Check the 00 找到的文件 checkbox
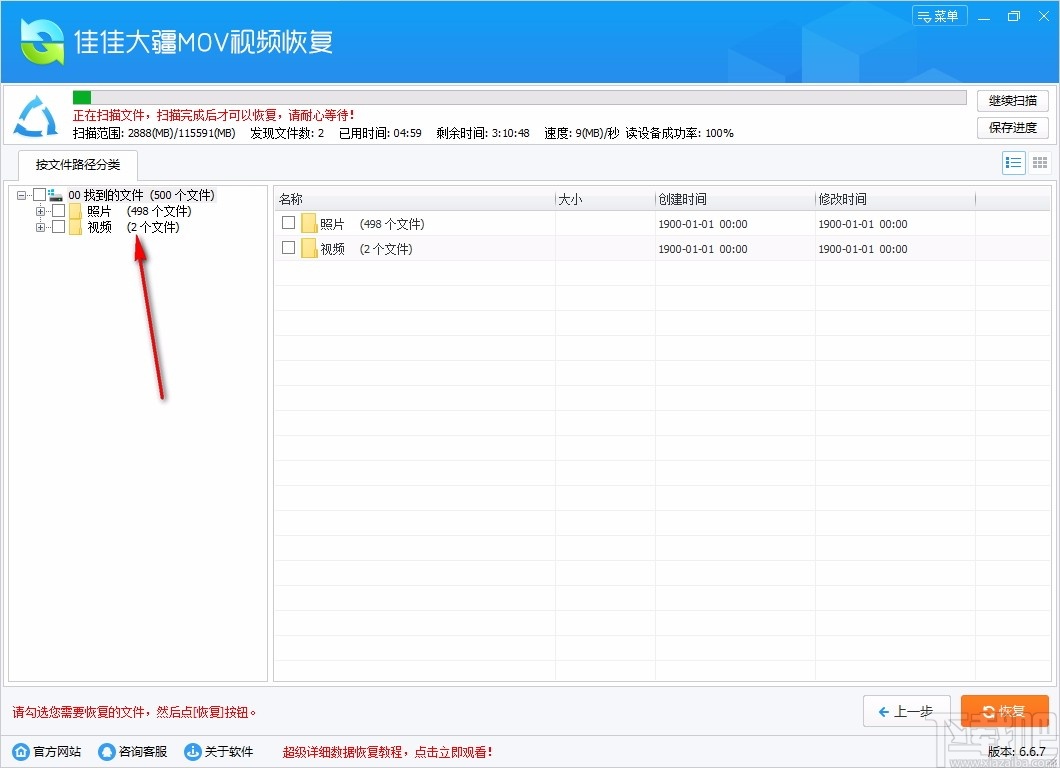 pyautogui.click(x=39, y=194)
